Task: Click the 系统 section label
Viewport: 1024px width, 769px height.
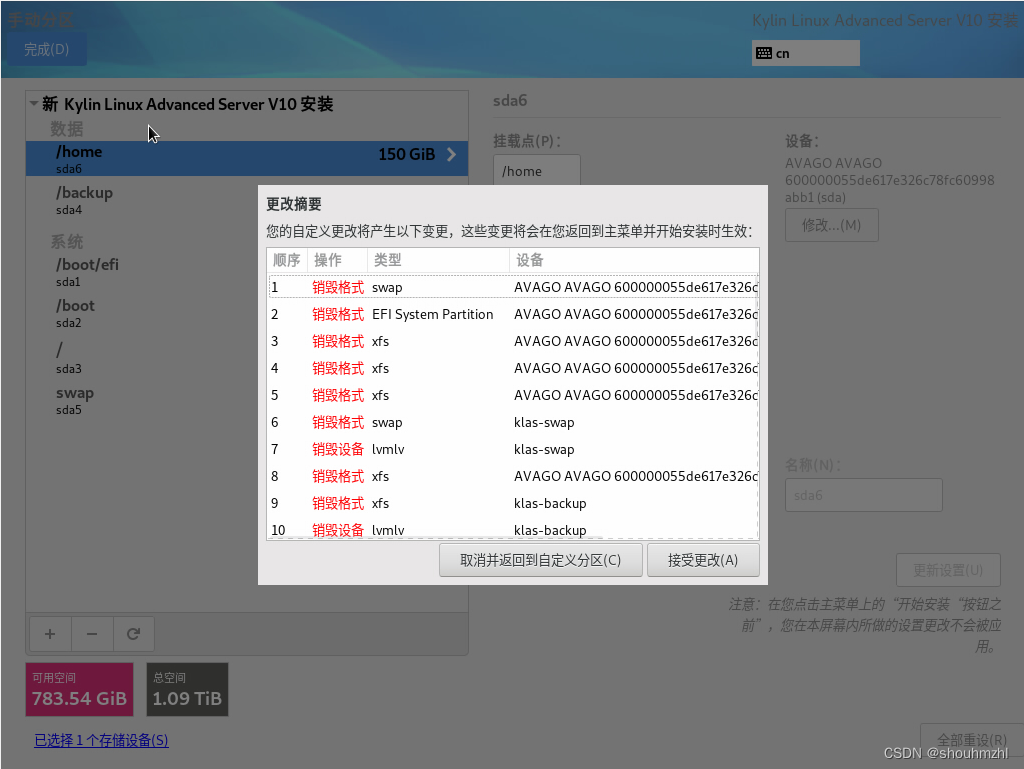Action: 67,242
